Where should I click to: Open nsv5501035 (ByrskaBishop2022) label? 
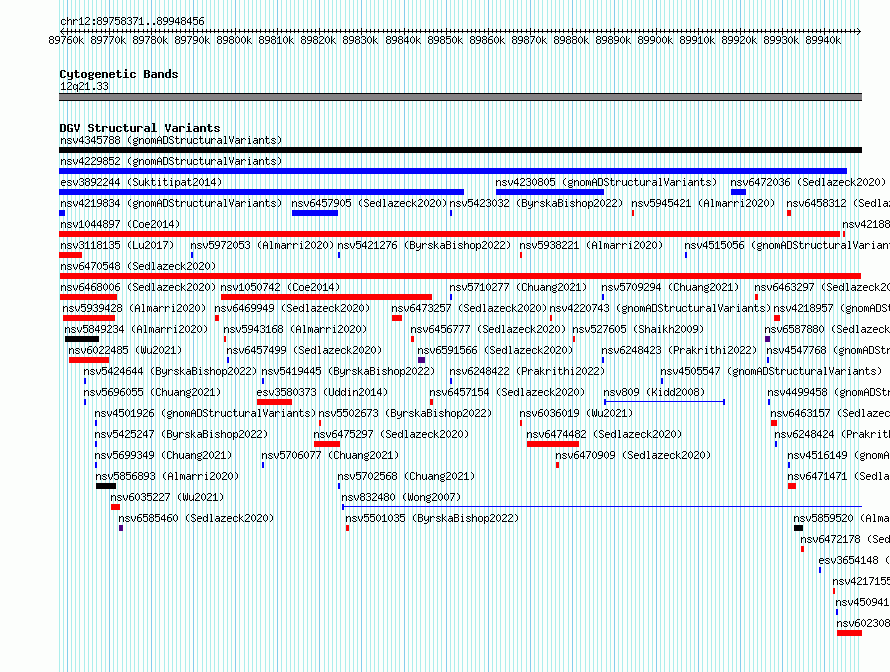pos(432,518)
